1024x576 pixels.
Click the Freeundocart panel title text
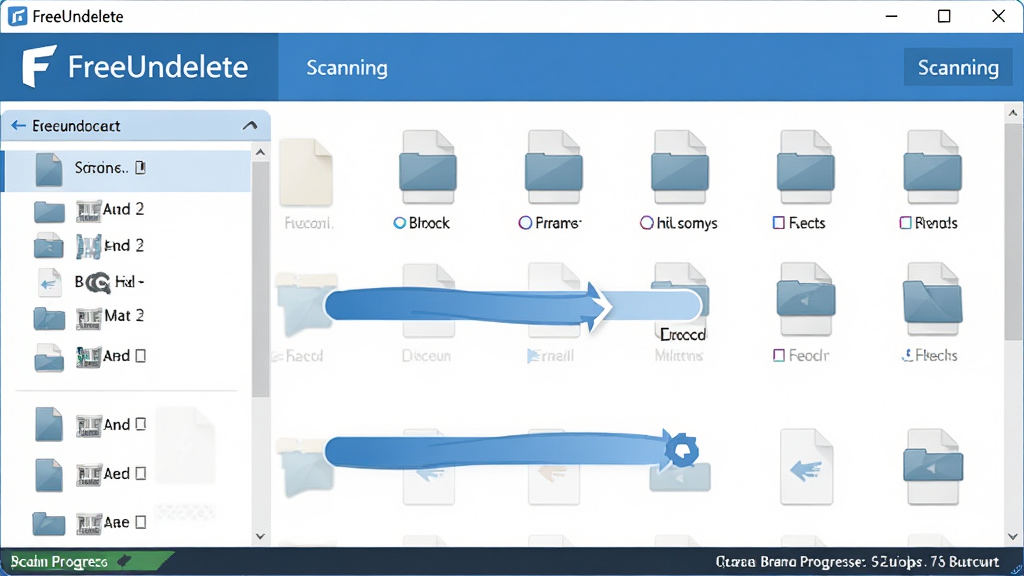(x=76, y=126)
